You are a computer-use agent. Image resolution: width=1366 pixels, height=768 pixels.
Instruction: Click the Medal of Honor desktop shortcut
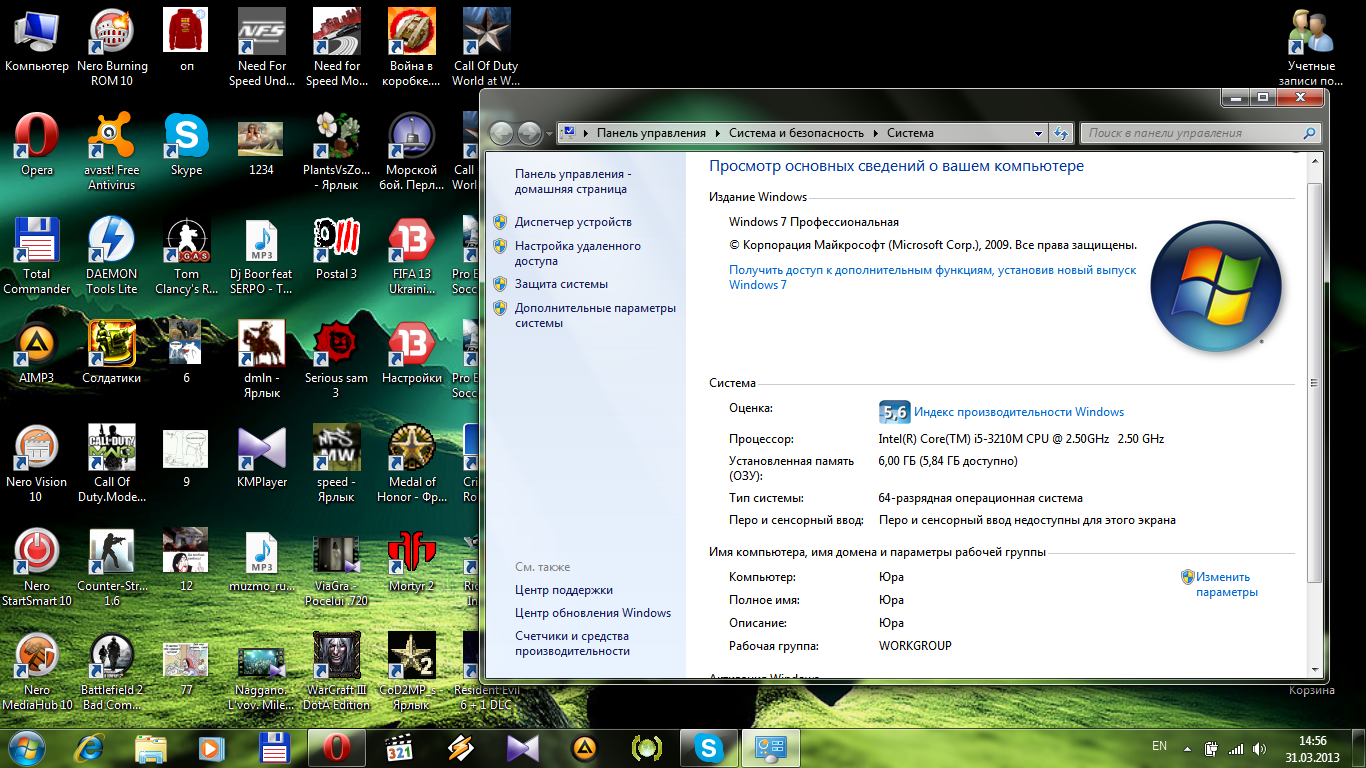coord(411,463)
